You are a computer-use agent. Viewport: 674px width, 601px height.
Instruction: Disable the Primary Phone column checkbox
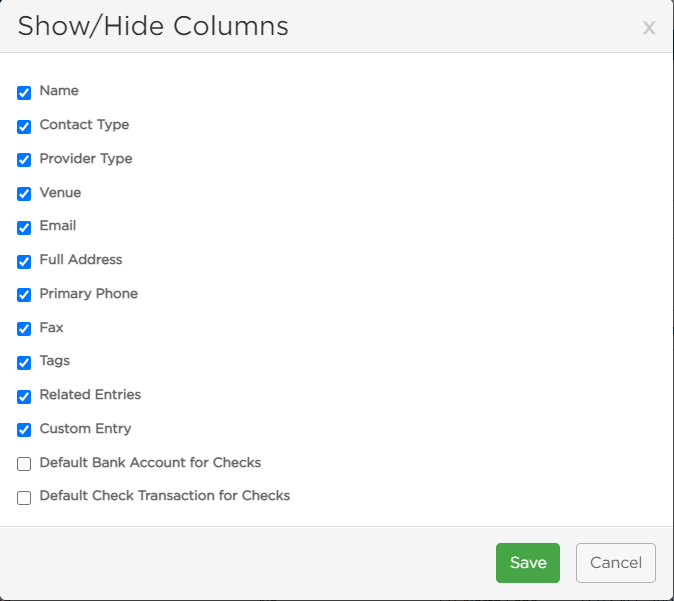(24, 294)
